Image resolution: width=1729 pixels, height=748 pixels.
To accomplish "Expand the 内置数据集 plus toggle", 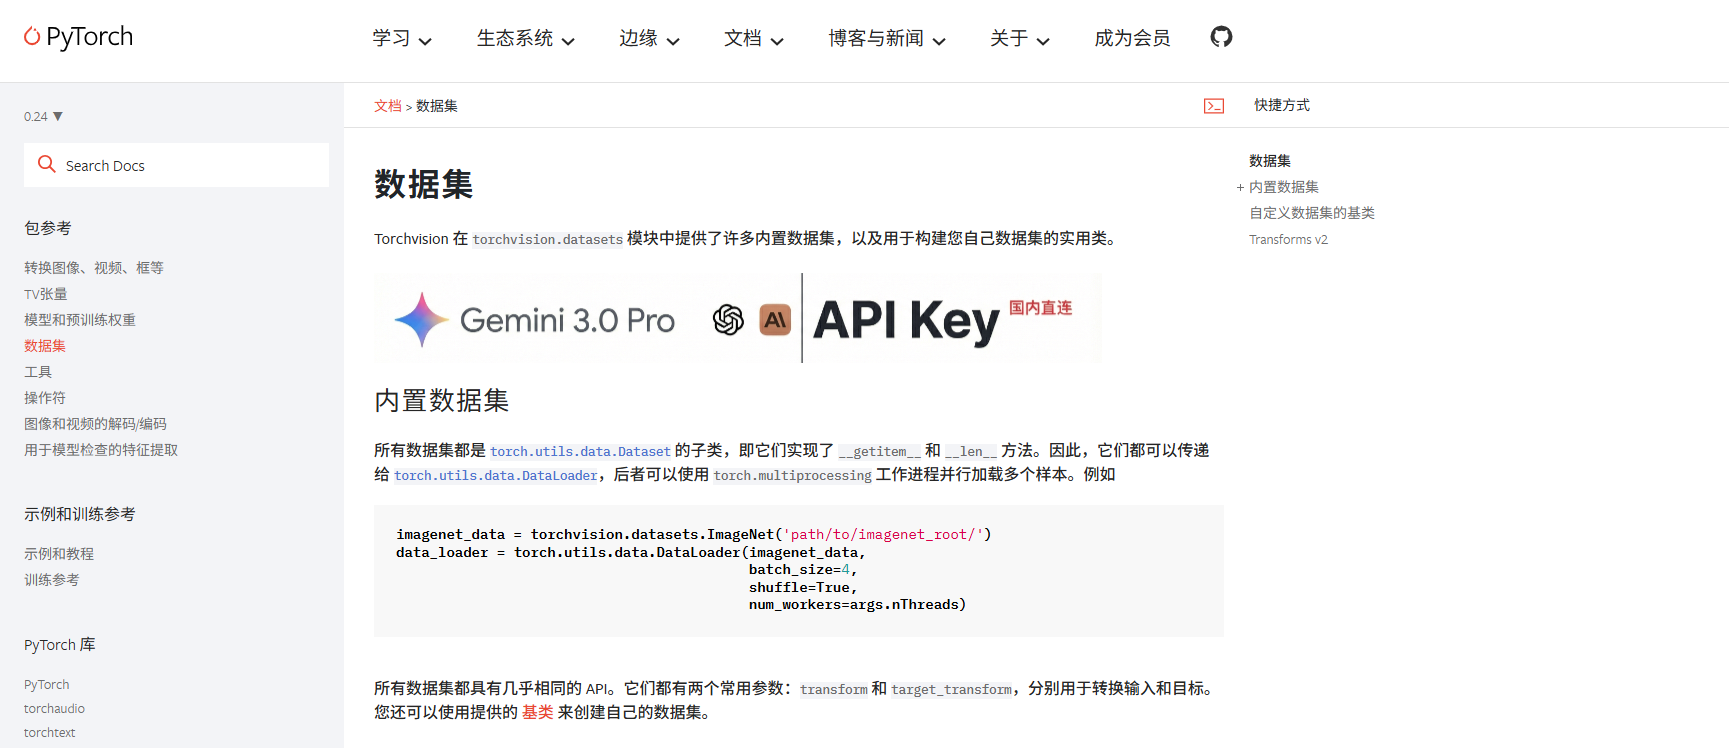I will coord(1240,188).
